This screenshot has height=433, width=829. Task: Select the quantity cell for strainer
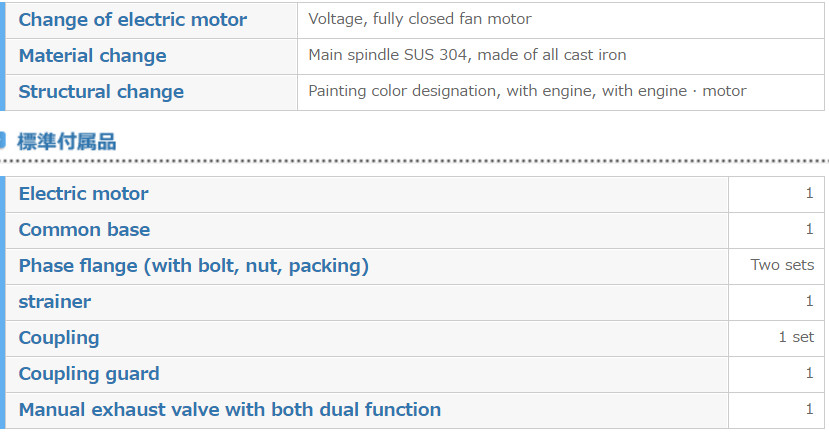click(809, 302)
